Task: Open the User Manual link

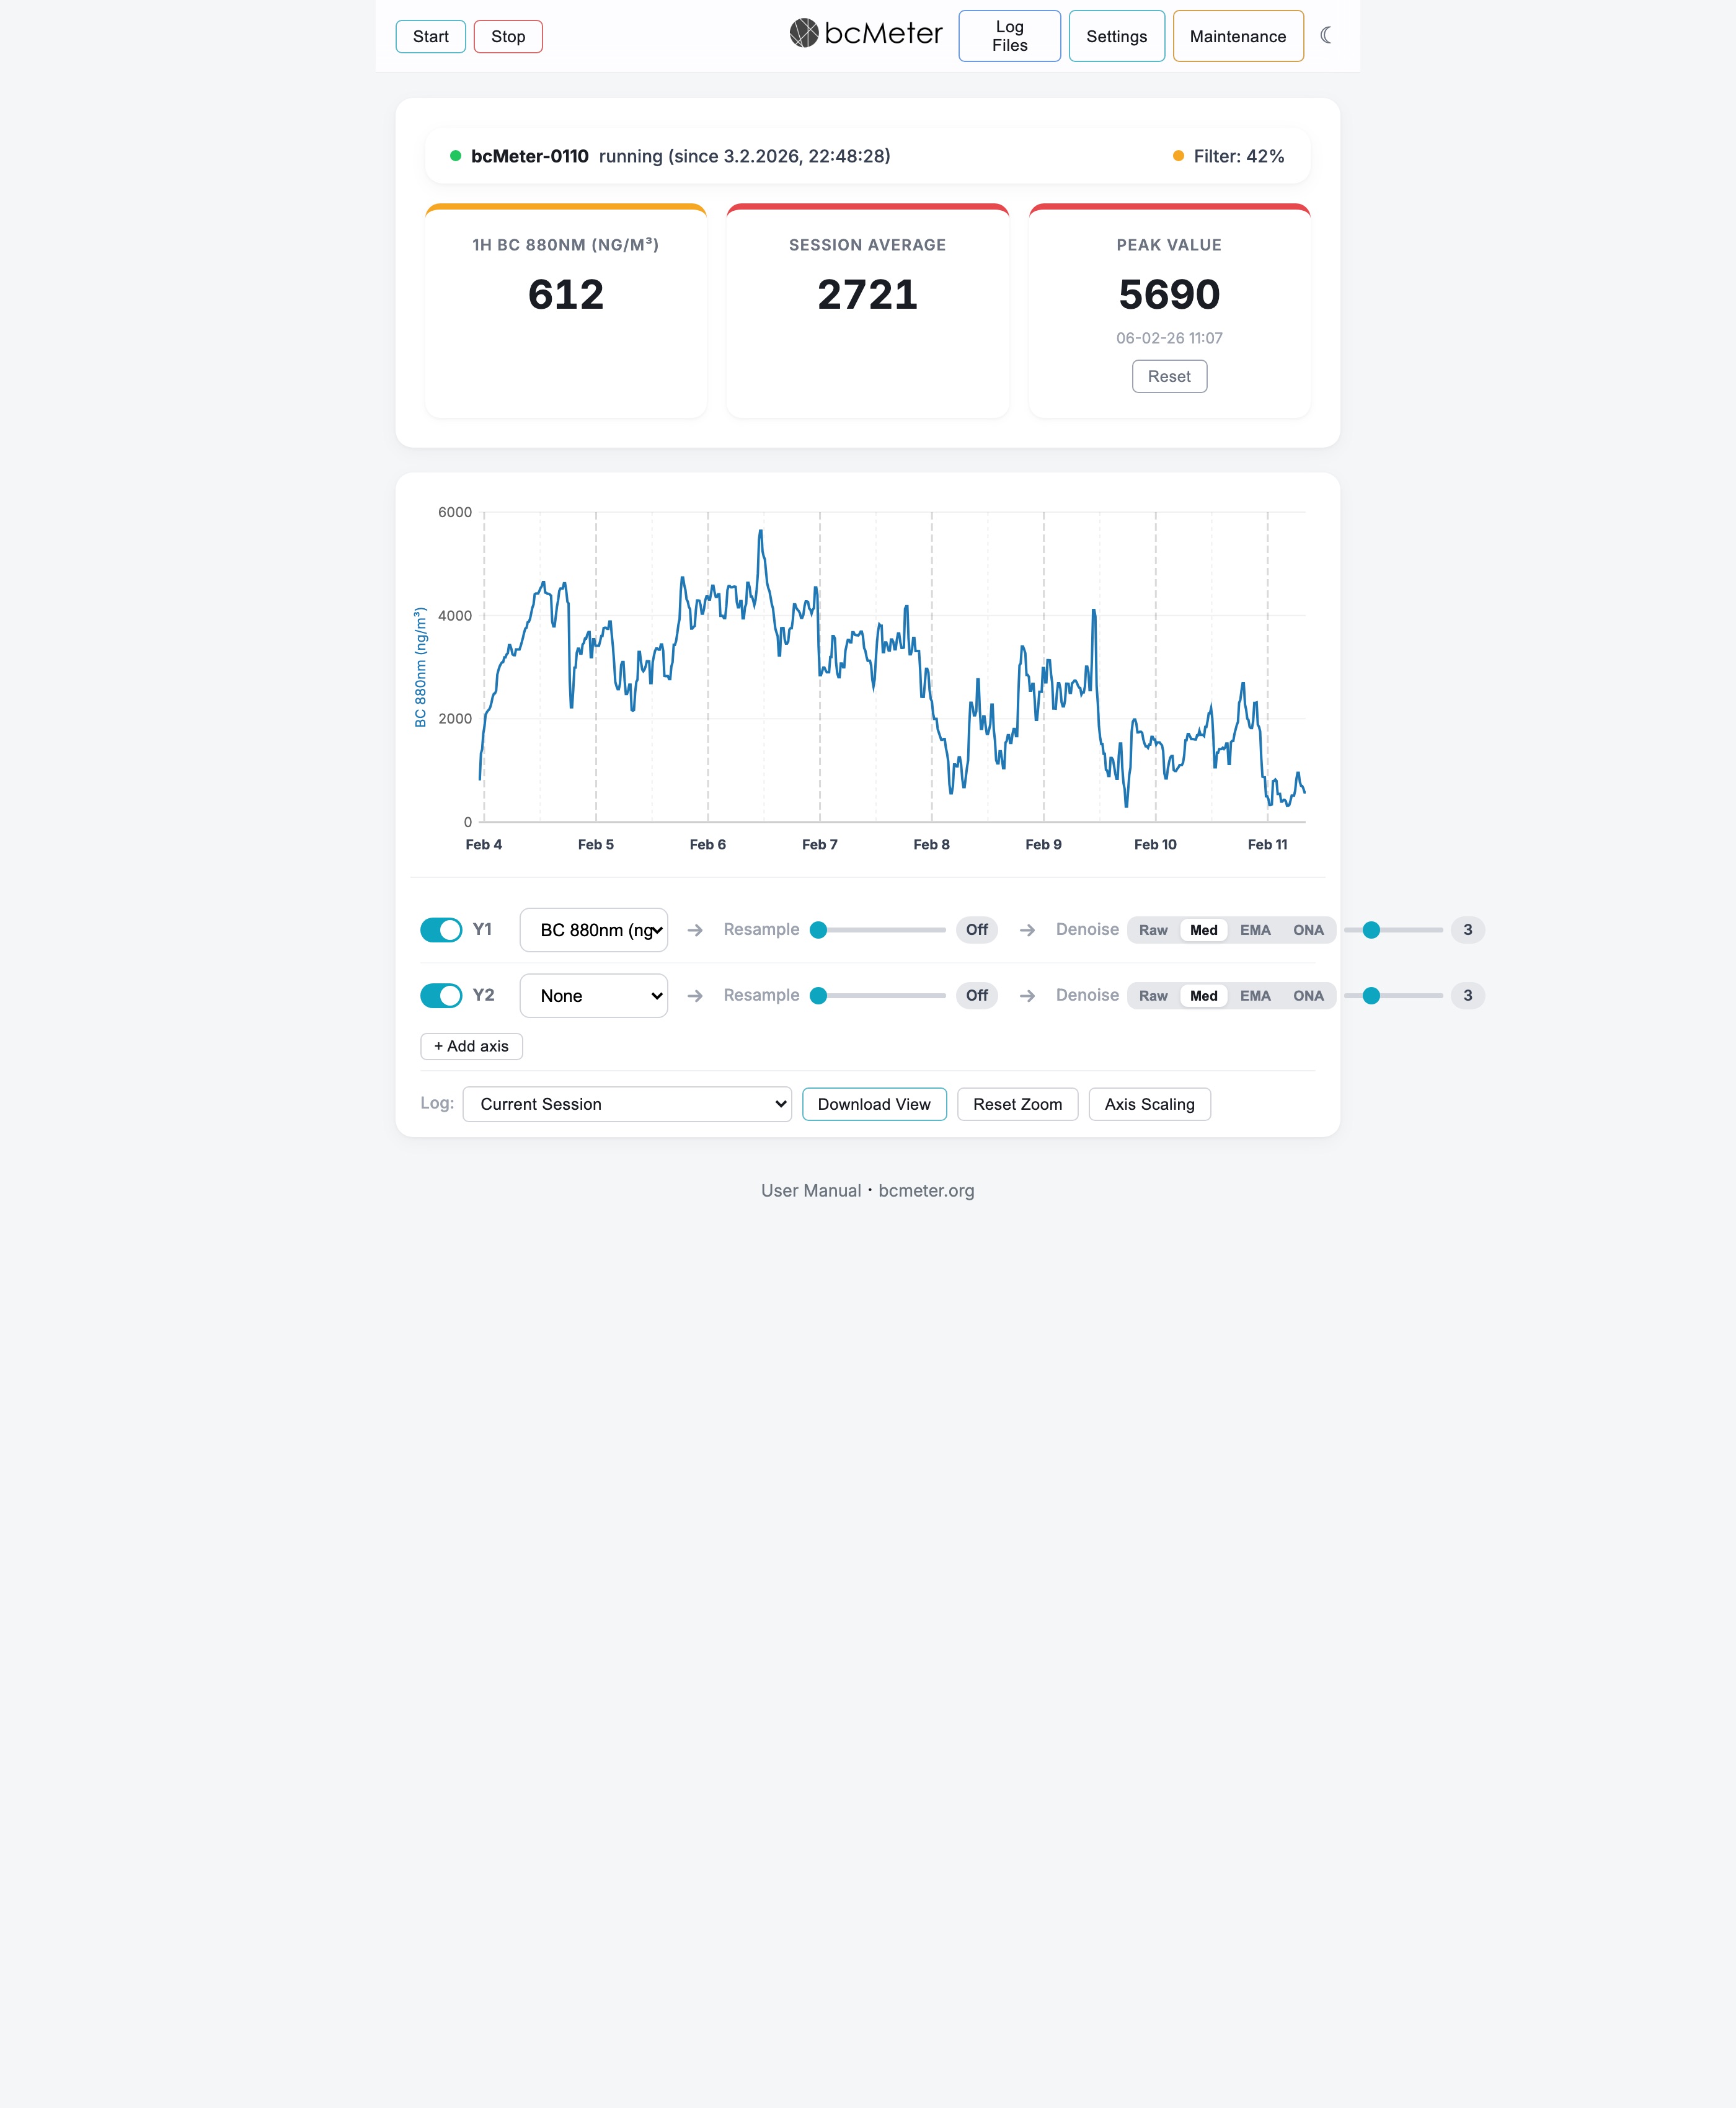Action: coord(811,1190)
